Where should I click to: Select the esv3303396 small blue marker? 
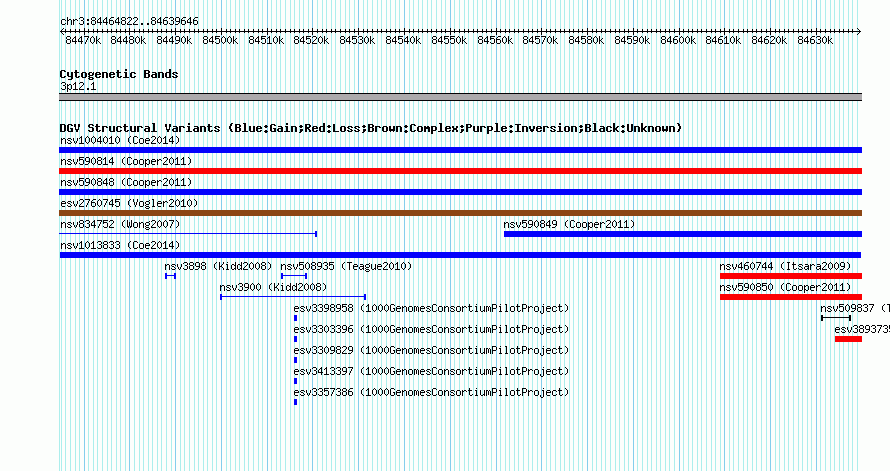296,339
